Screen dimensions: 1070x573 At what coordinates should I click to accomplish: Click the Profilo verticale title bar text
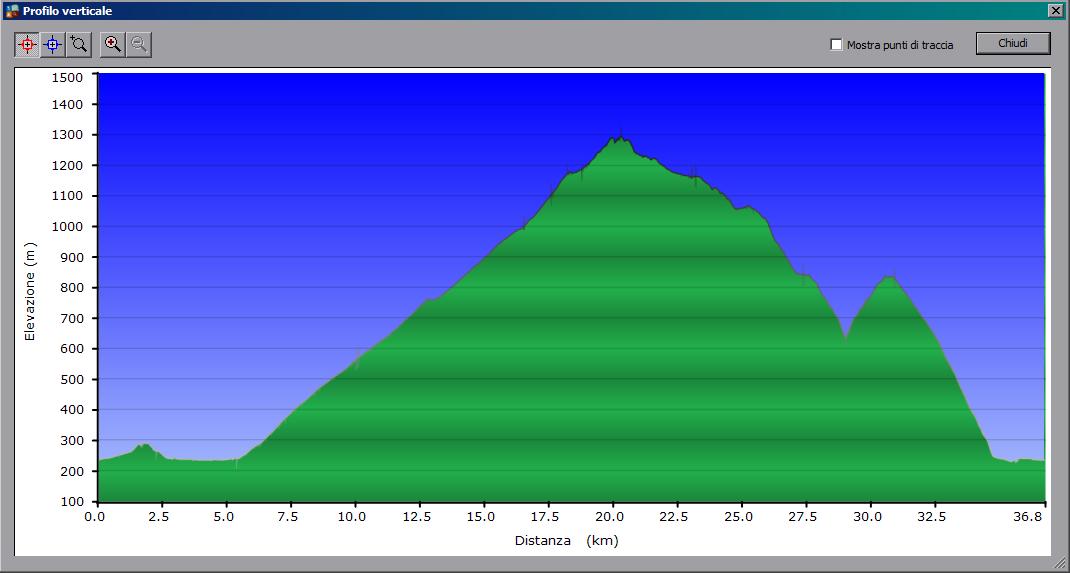click(x=68, y=11)
